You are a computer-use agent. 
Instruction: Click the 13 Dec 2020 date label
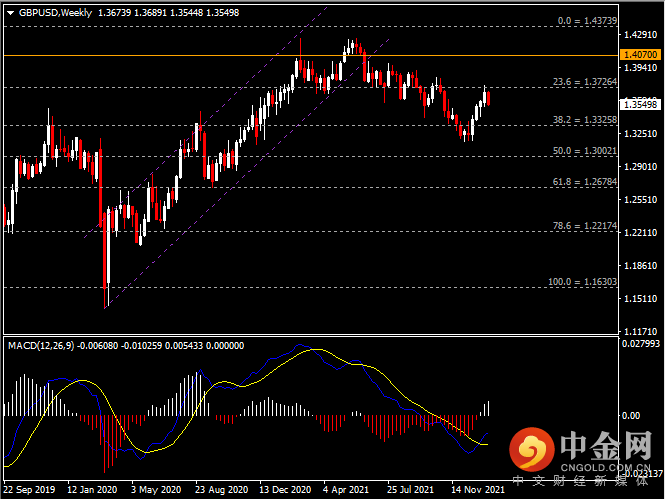click(x=285, y=490)
